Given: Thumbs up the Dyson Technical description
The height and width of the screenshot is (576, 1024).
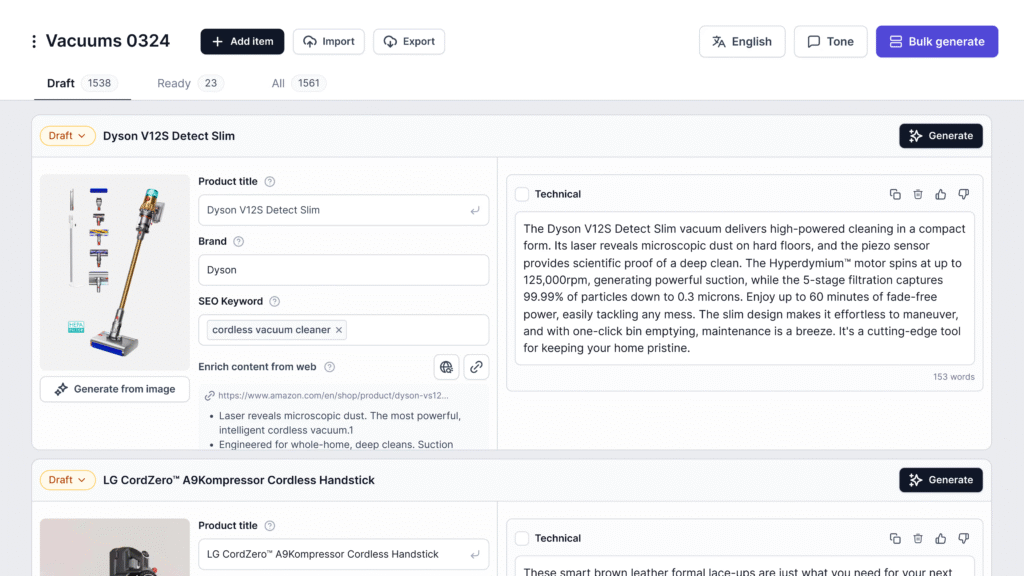Looking at the screenshot, I should point(941,194).
